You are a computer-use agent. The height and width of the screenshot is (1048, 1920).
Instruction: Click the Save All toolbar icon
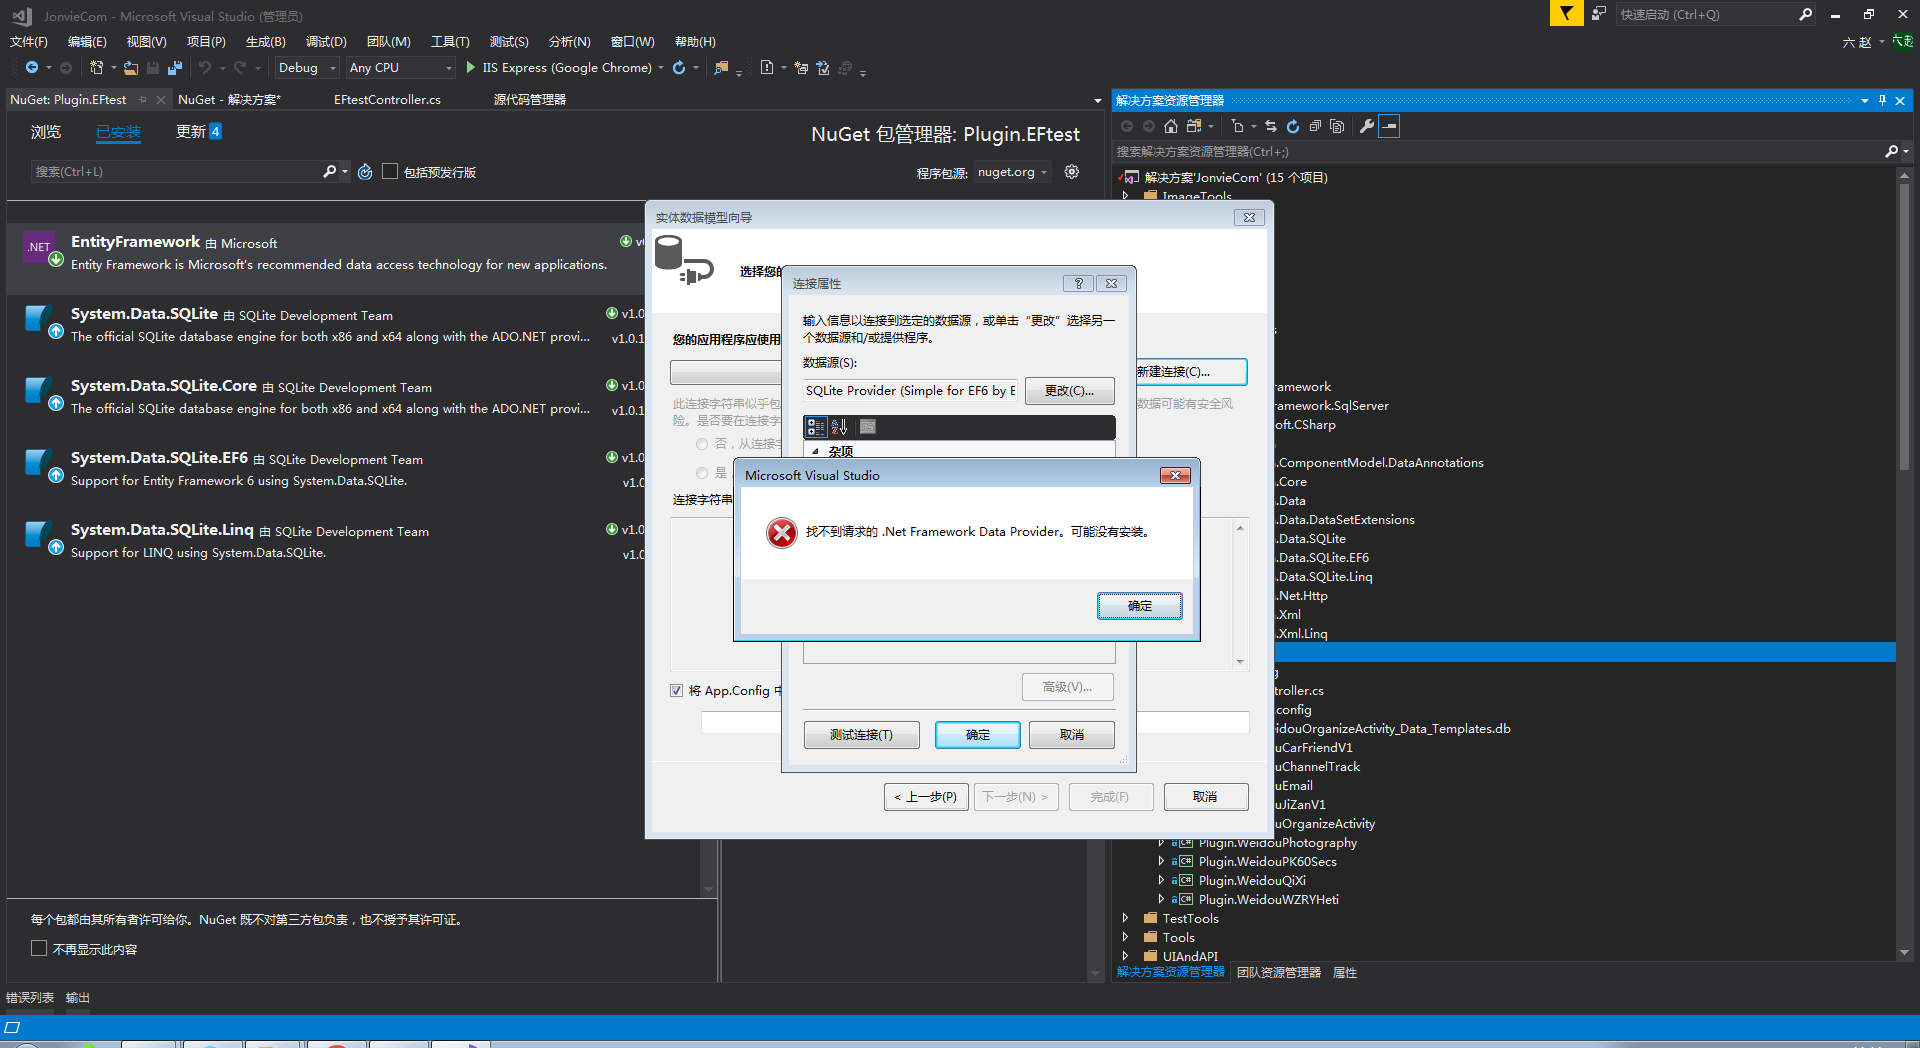click(x=175, y=68)
